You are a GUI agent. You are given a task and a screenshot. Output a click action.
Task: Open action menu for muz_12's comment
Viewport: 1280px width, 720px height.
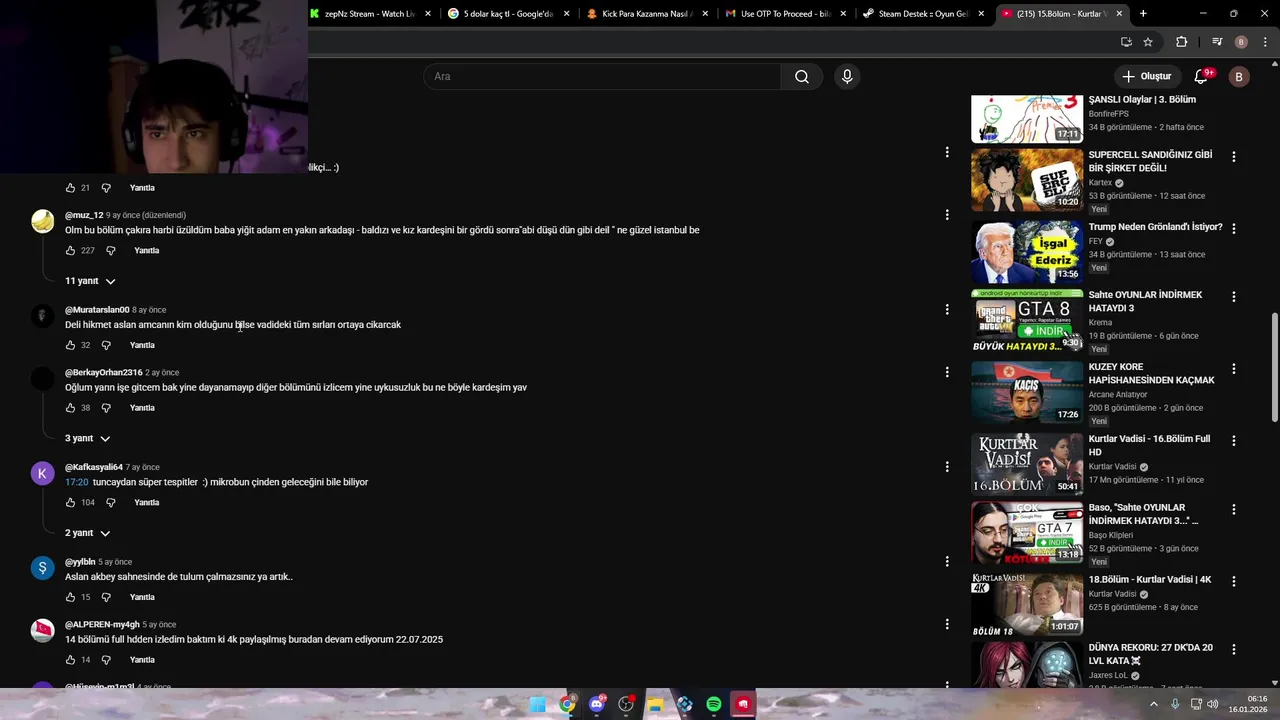(x=947, y=215)
